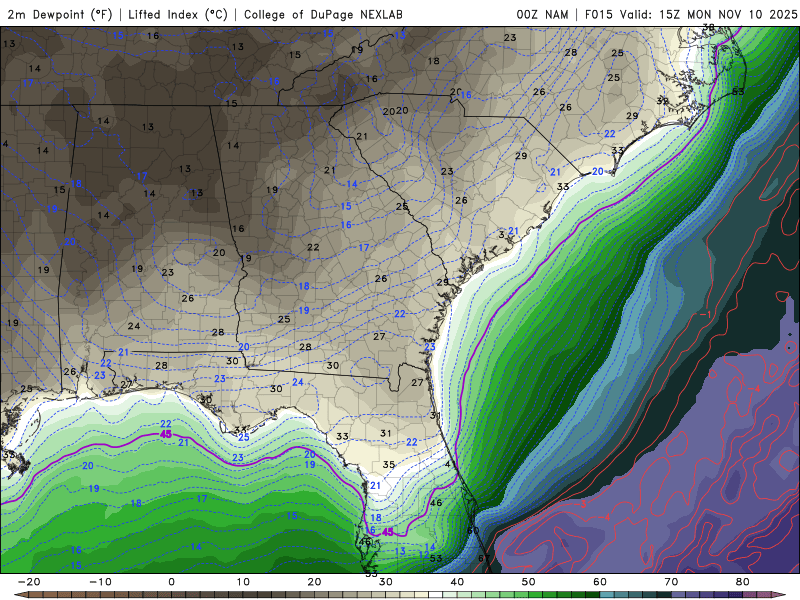Click 'College of DuPage NEXLAB' header text
This screenshot has height=600, width=800.
click(323, 14)
